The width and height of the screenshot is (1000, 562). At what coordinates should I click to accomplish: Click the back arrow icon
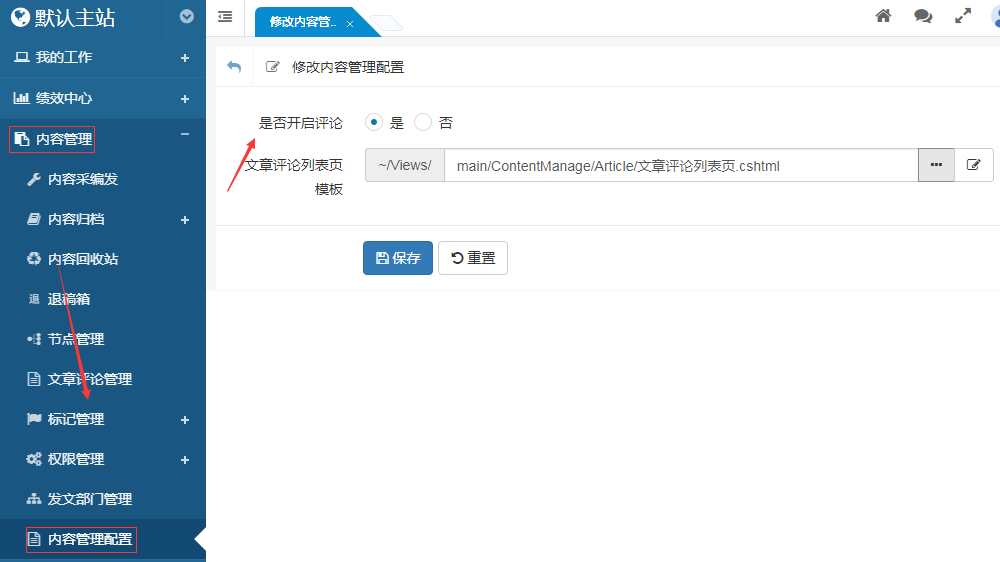(x=234, y=67)
